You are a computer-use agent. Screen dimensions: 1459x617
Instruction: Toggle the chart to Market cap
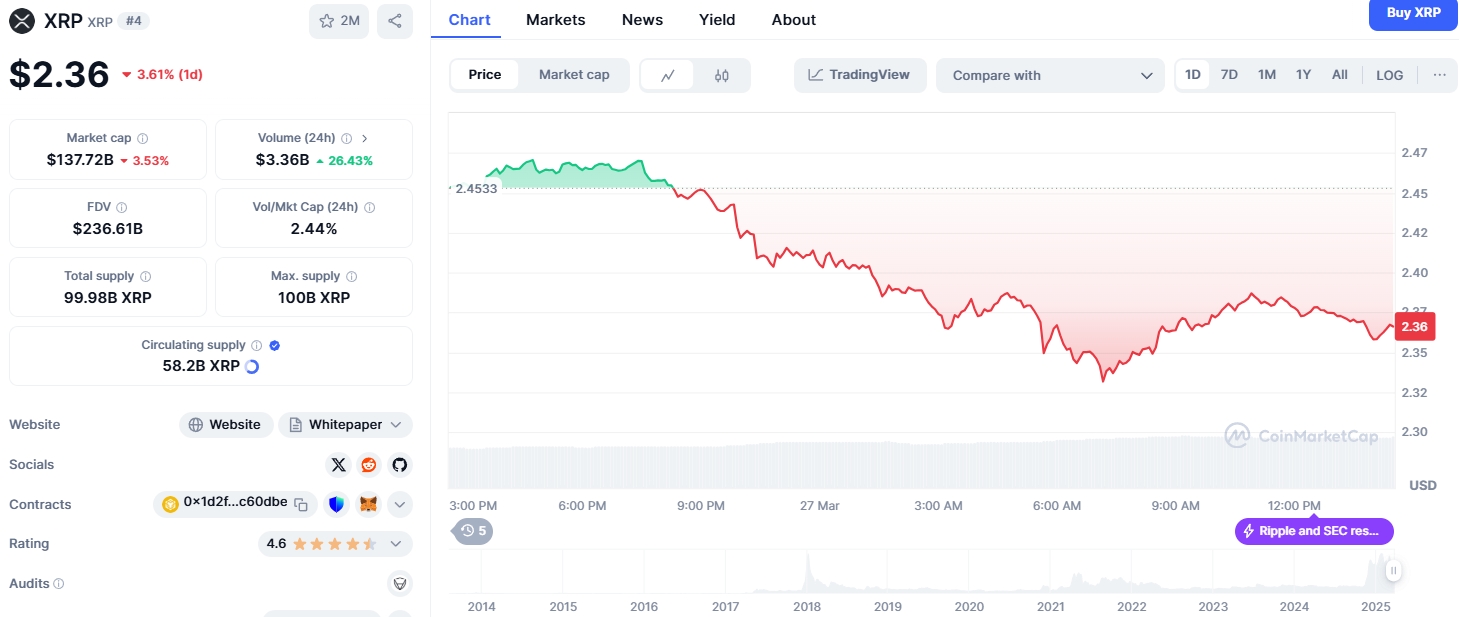(x=574, y=75)
